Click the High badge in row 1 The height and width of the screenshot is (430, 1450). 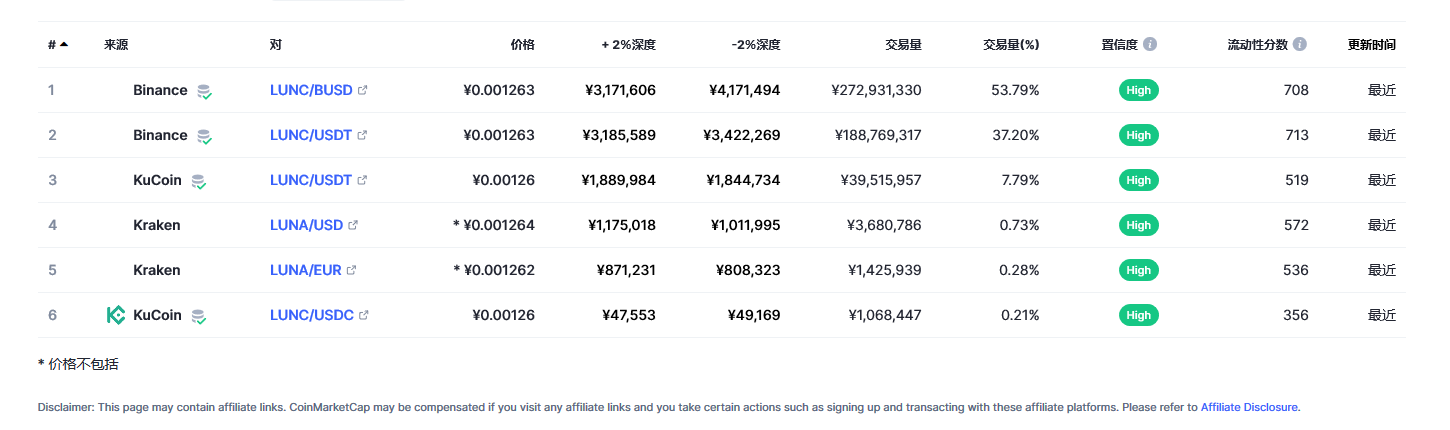click(x=1138, y=90)
